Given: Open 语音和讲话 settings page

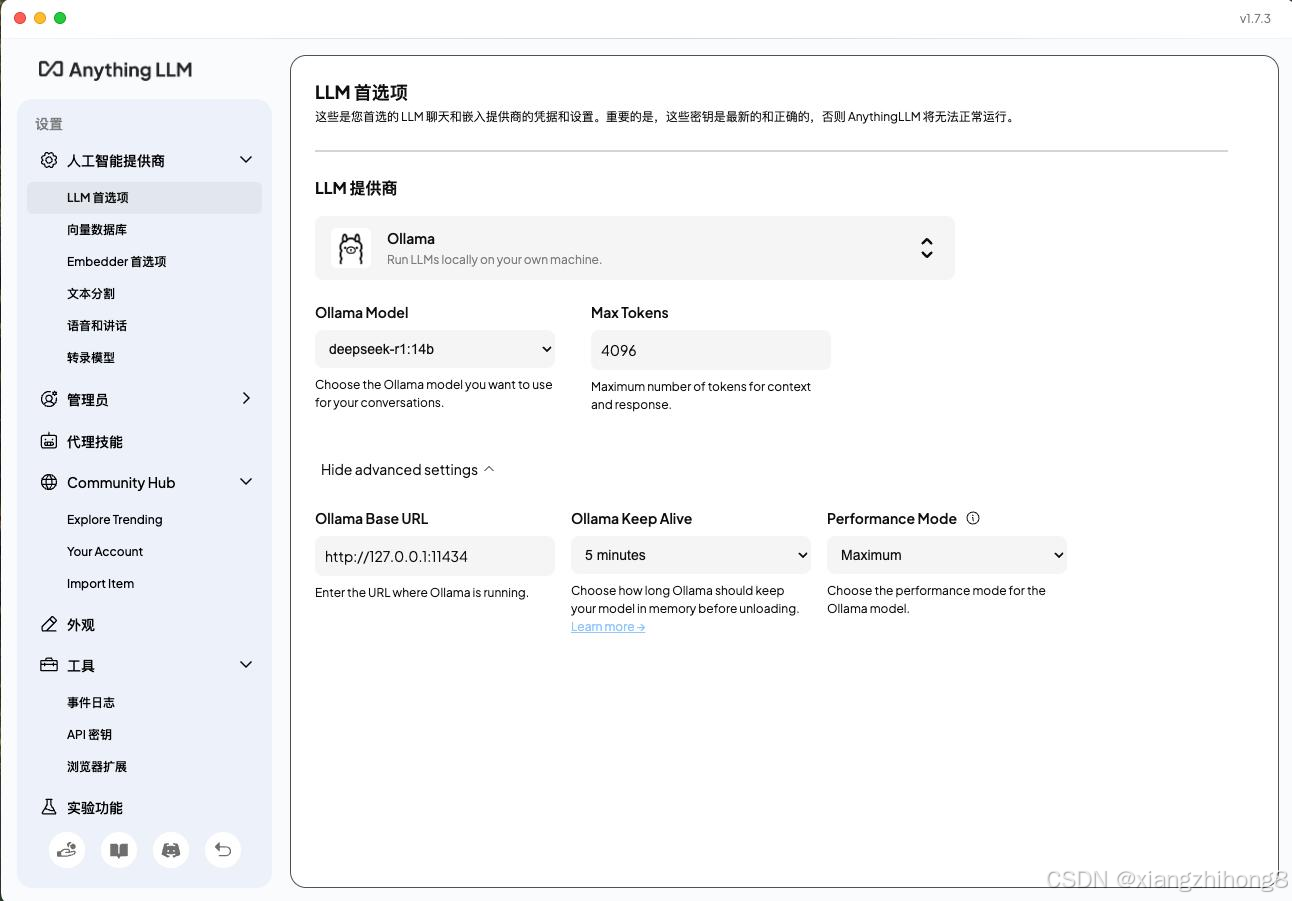Looking at the screenshot, I should coord(97,326).
